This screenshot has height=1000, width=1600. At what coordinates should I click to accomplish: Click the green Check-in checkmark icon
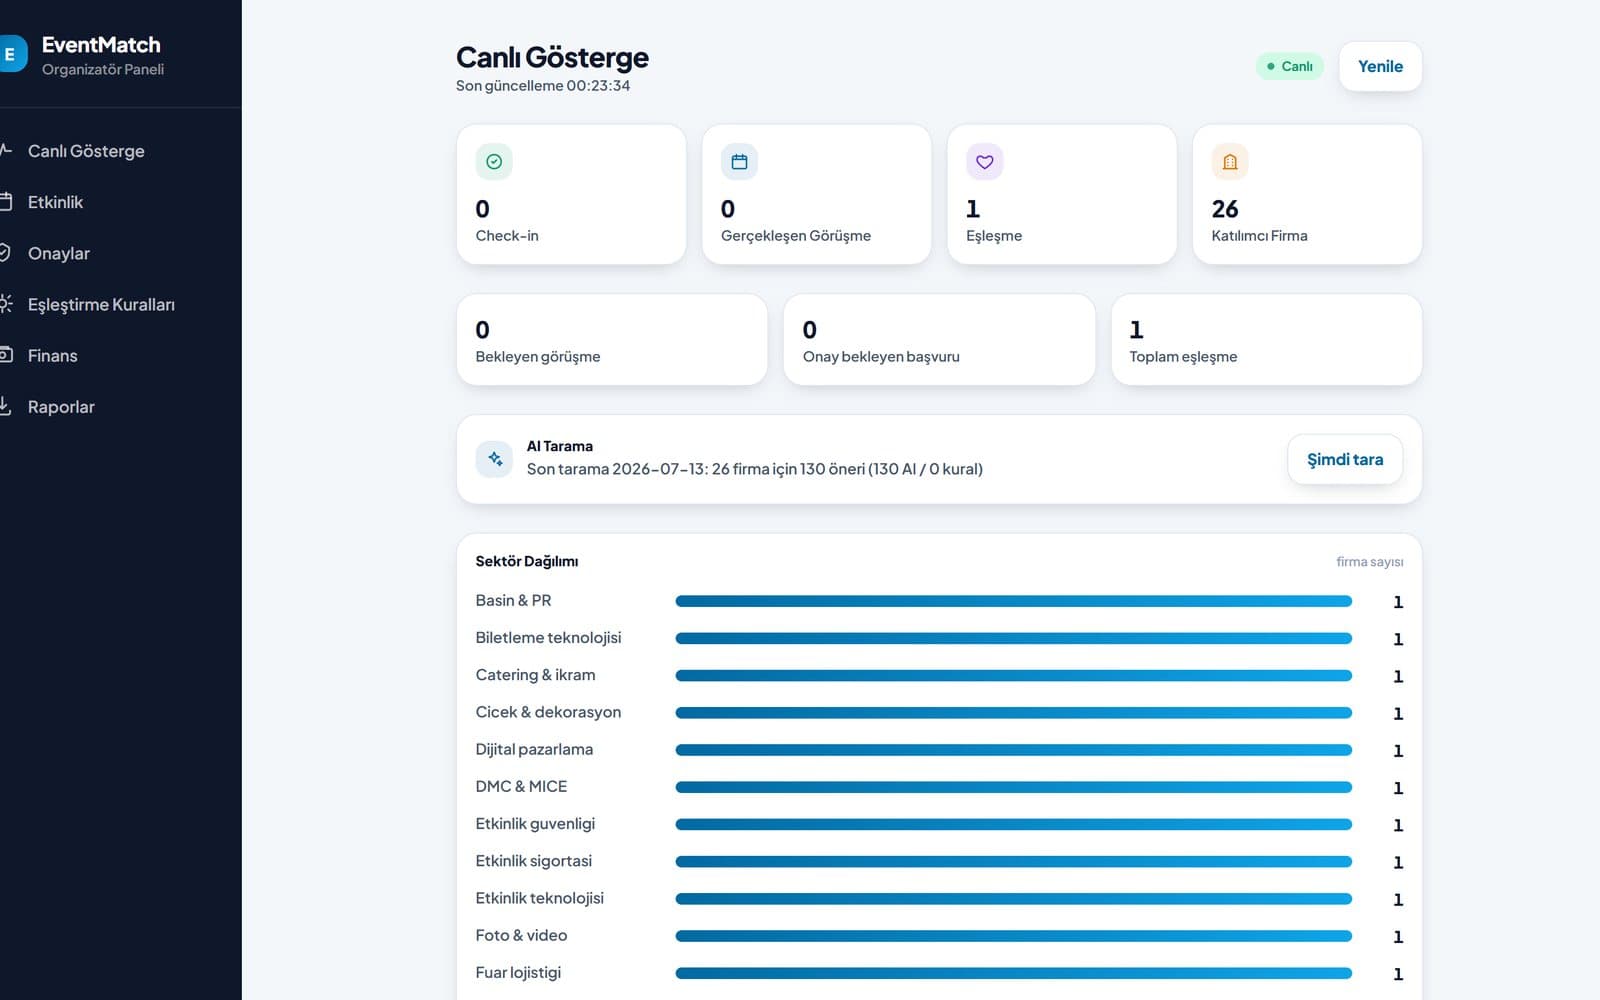494,161
